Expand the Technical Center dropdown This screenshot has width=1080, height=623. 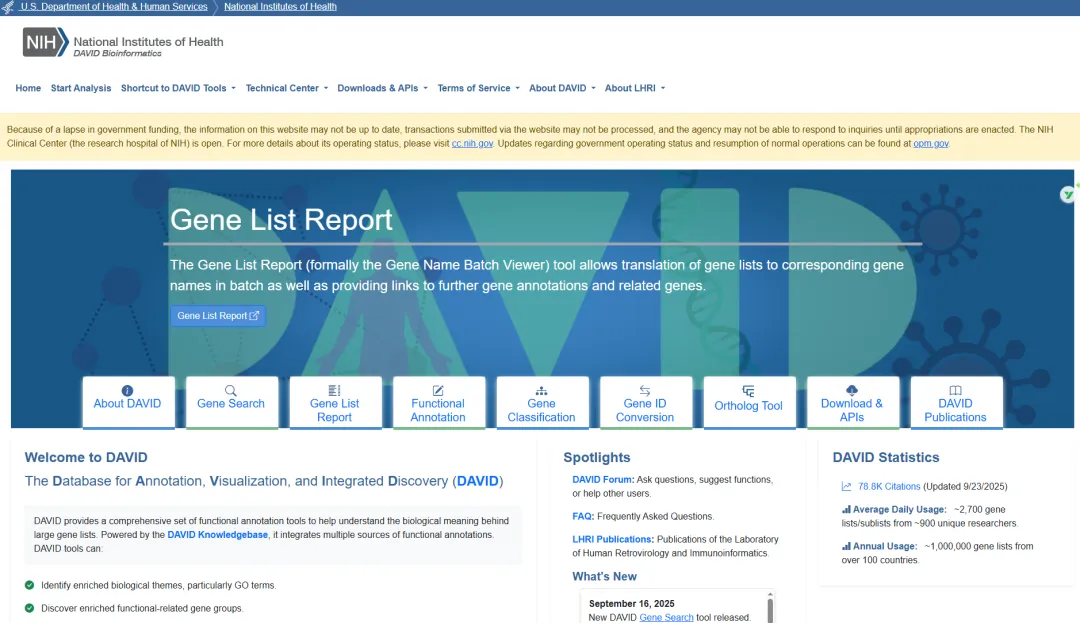pyautogui.click(x=287, y=88)
